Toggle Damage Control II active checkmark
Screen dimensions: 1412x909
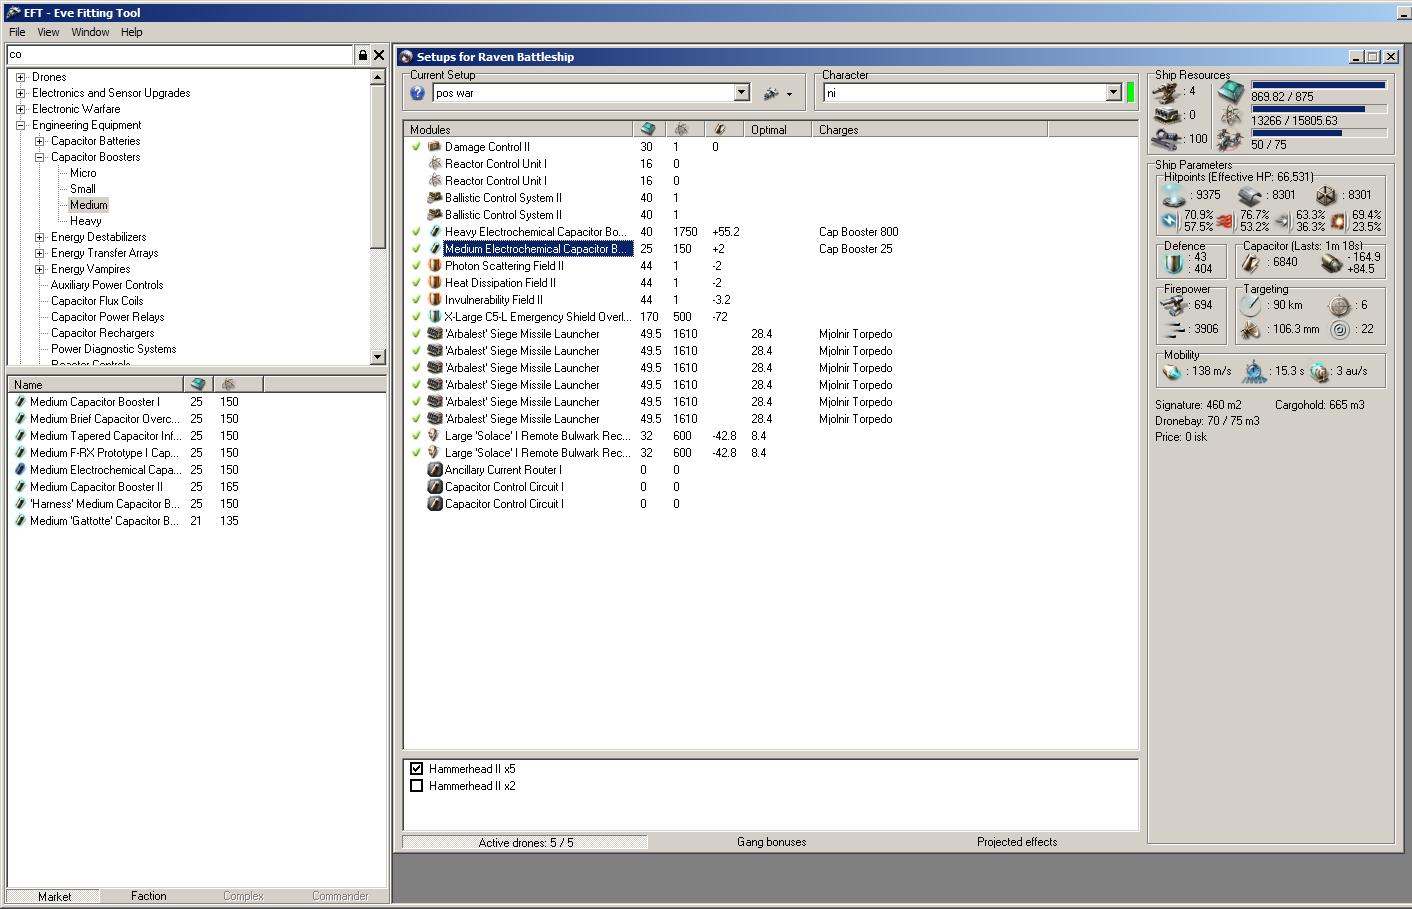(416, 147)
